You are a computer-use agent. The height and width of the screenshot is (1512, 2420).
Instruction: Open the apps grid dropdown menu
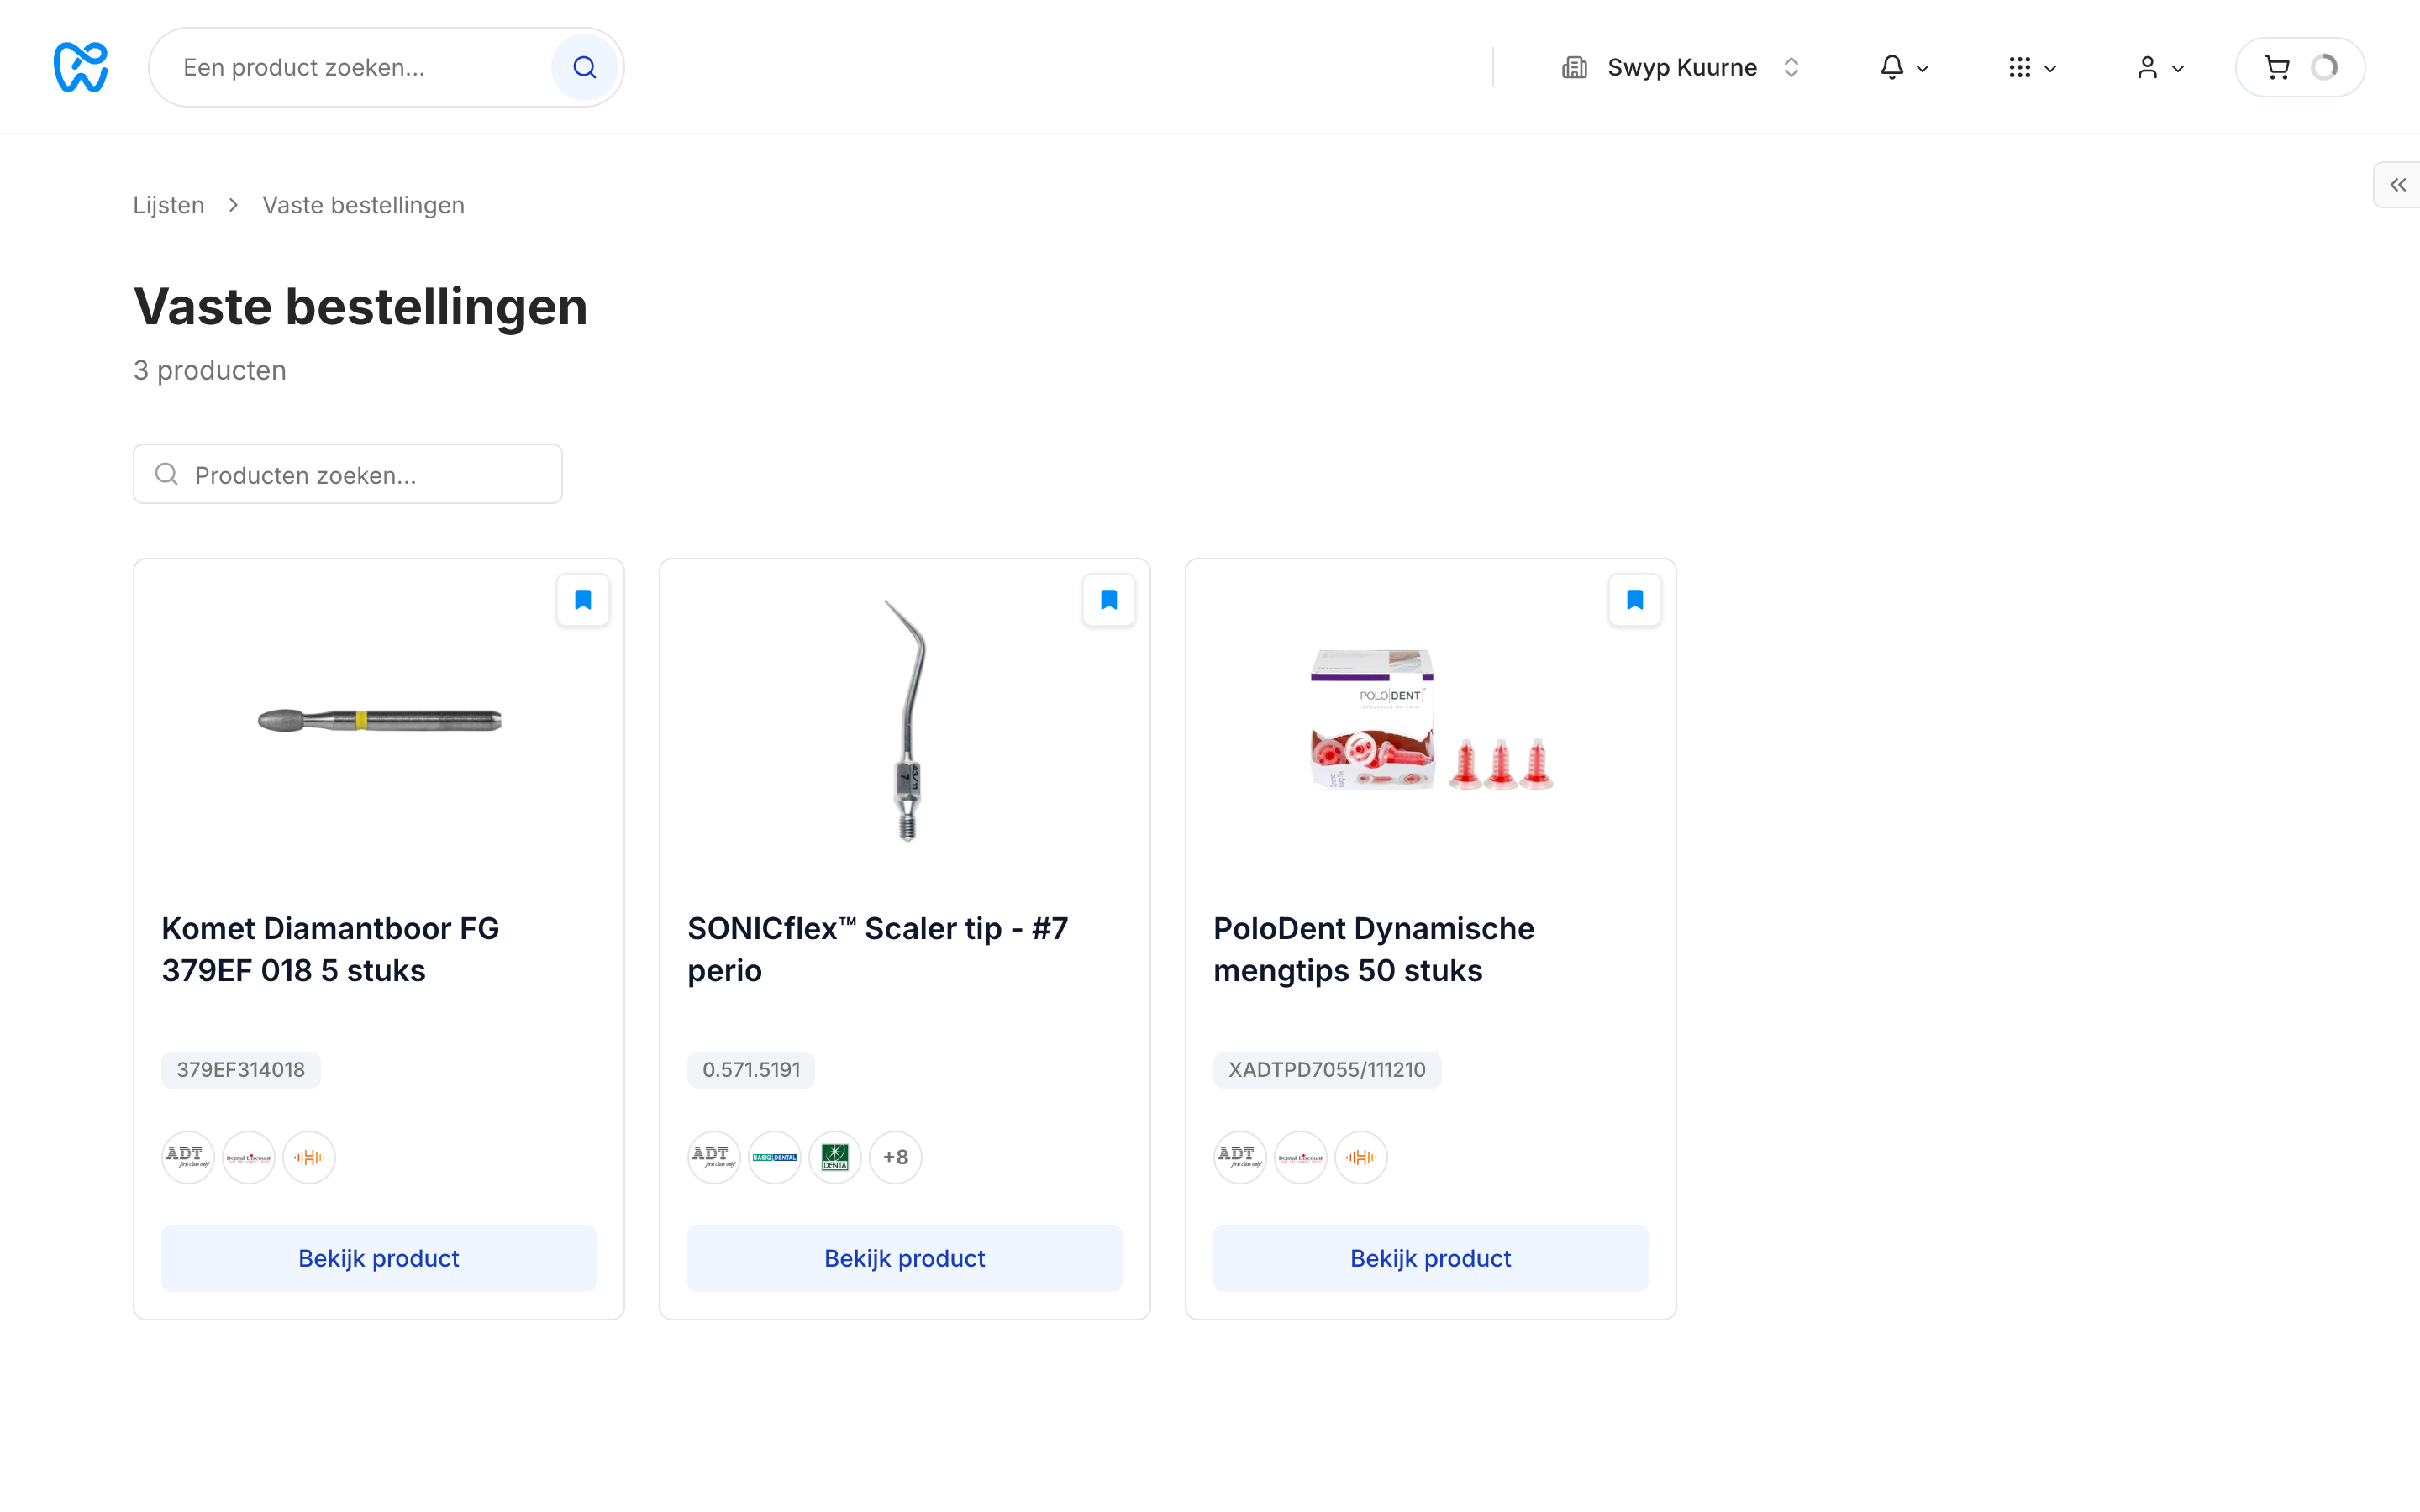[2032, 67]
